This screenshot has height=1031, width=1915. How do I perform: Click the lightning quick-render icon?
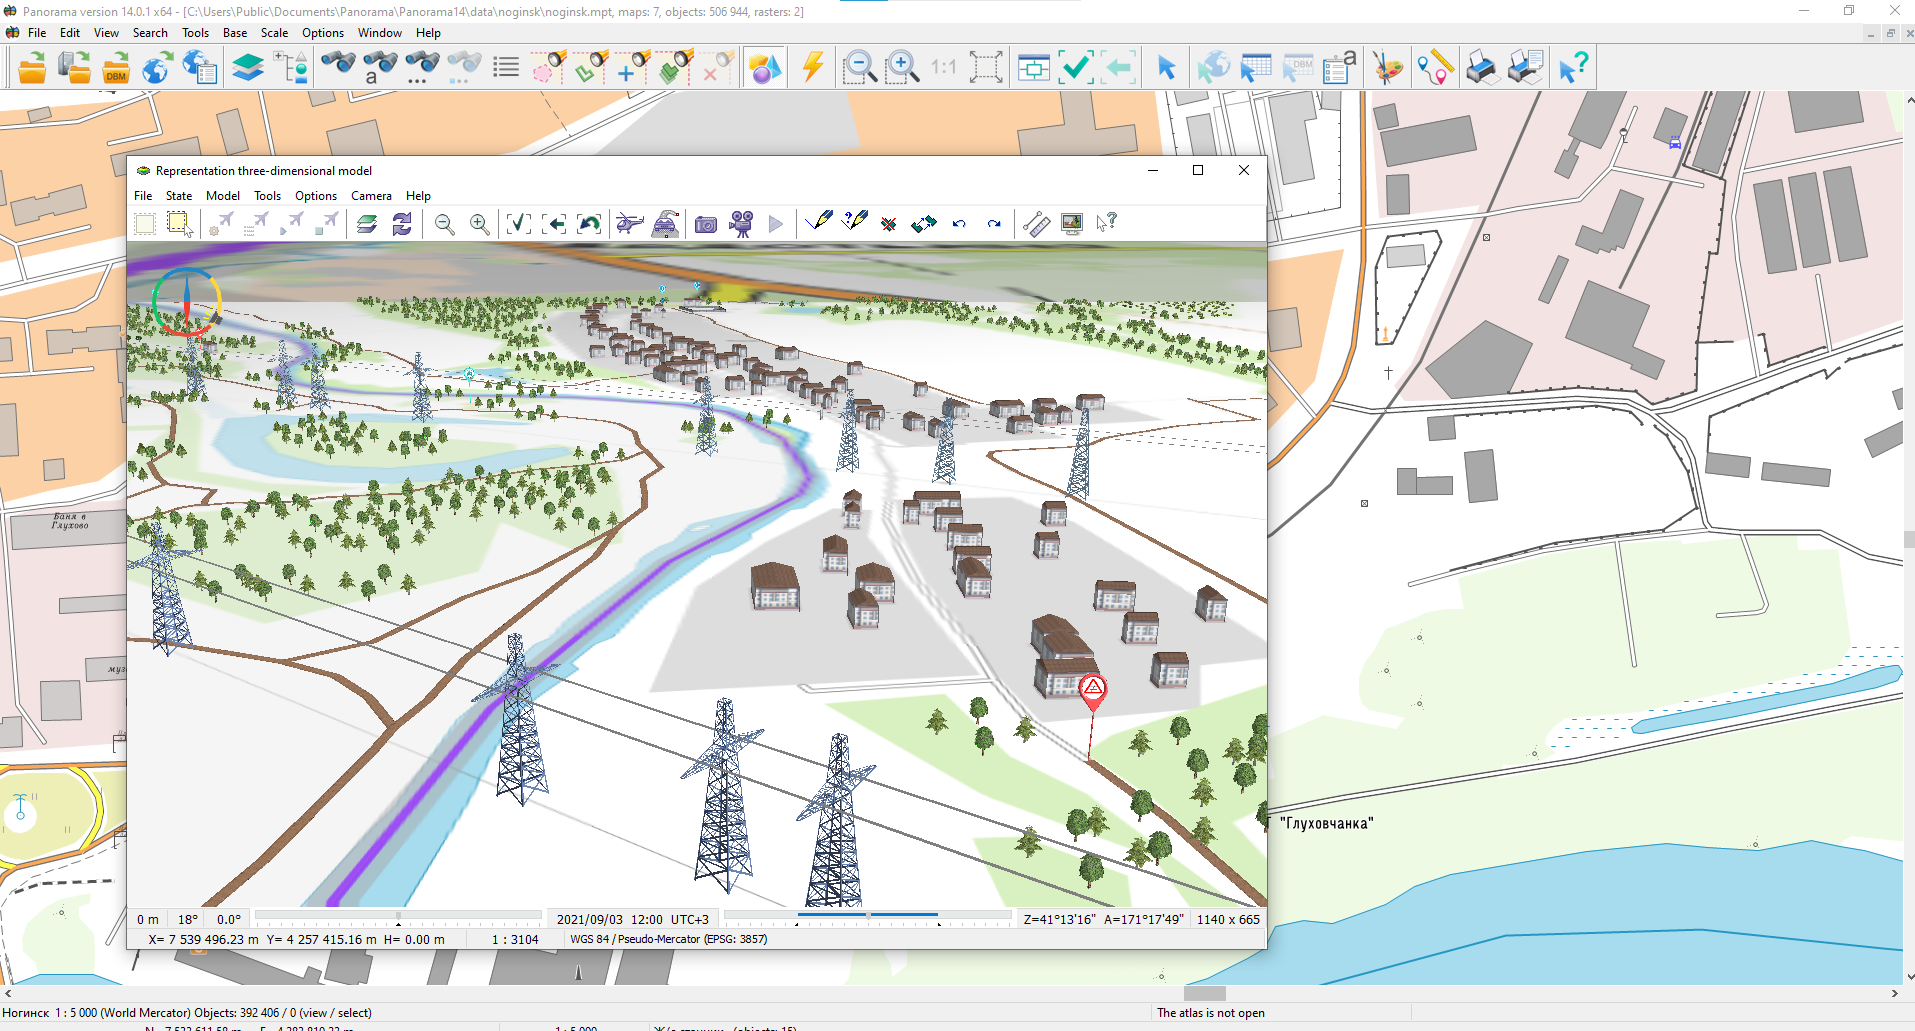pos(812,67)
